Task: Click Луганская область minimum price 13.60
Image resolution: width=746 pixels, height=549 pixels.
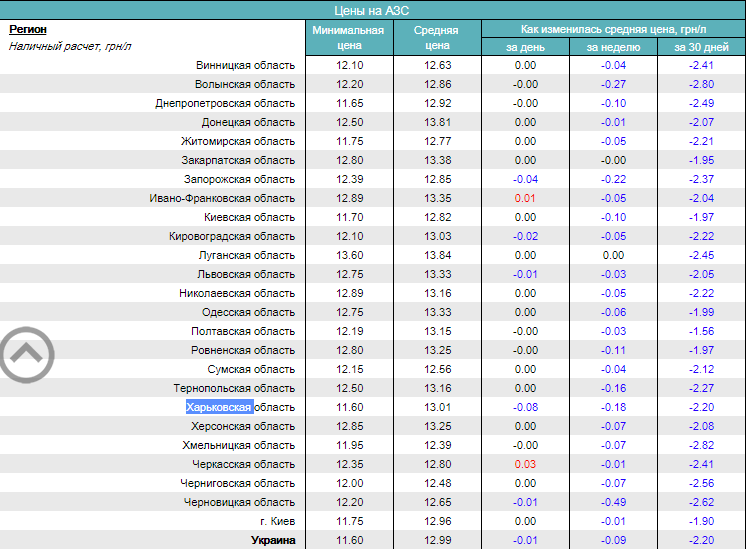Action: pos(348,255)
